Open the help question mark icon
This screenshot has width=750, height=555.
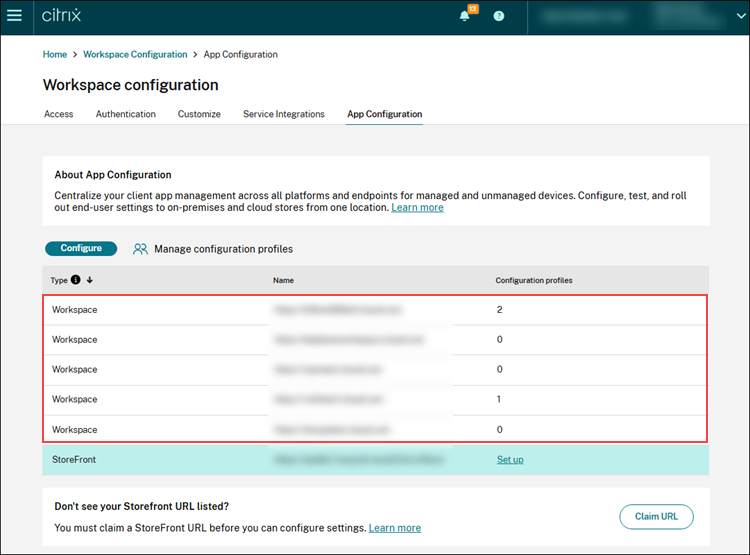[499, 16]
